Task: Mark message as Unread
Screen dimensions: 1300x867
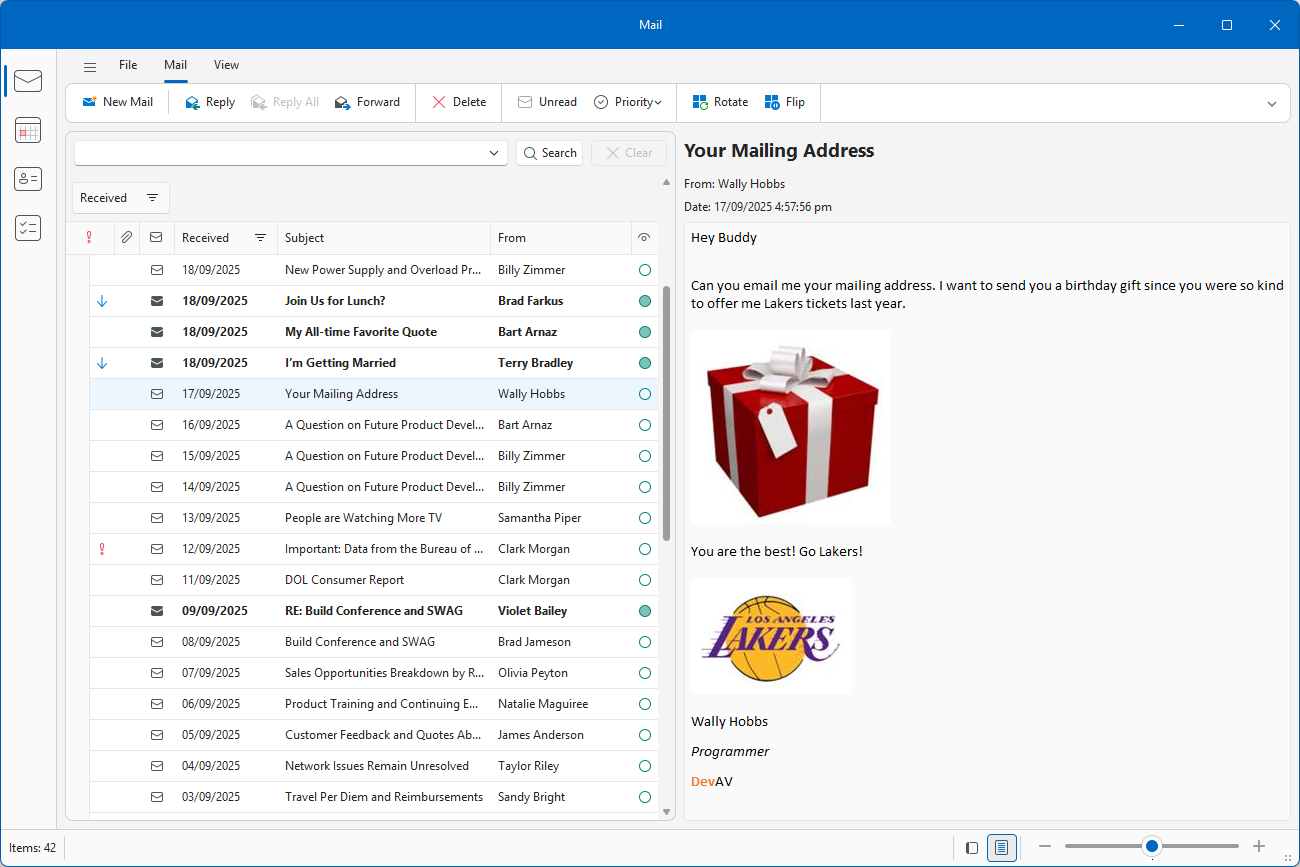Action: [547, 102]
